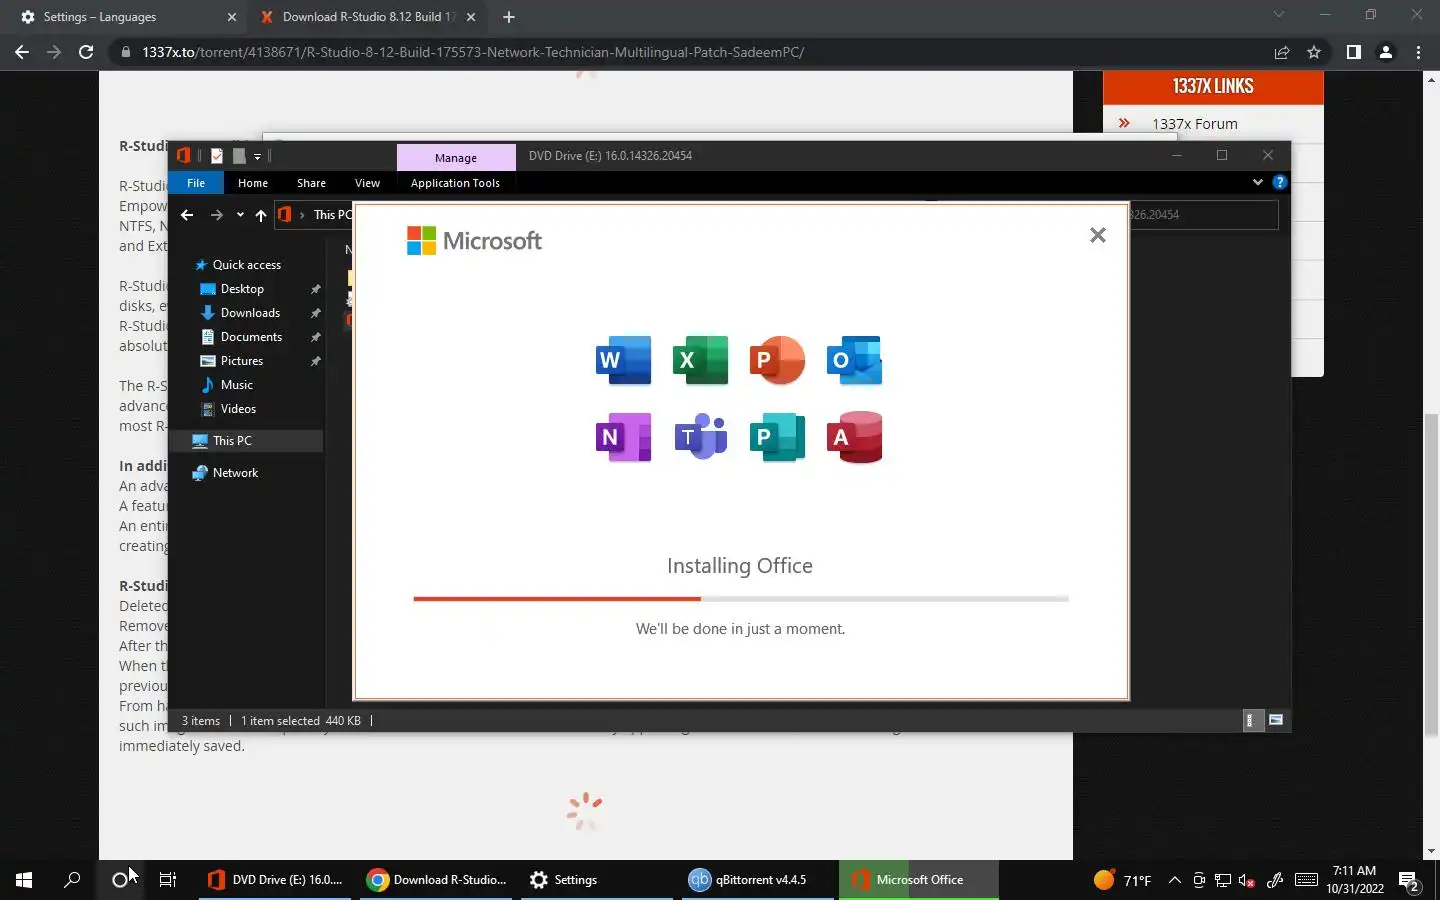Click the Microsoft logo in the installer
This screenshot has width=1440, height=900.
[474, 241]
